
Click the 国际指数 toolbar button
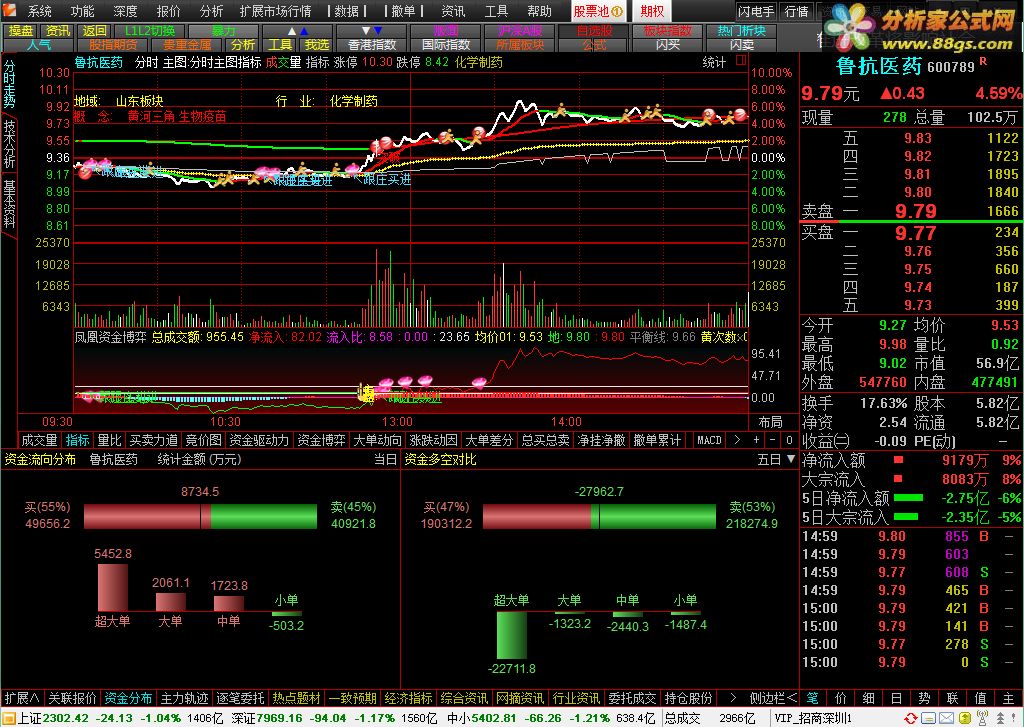(446, 45)
